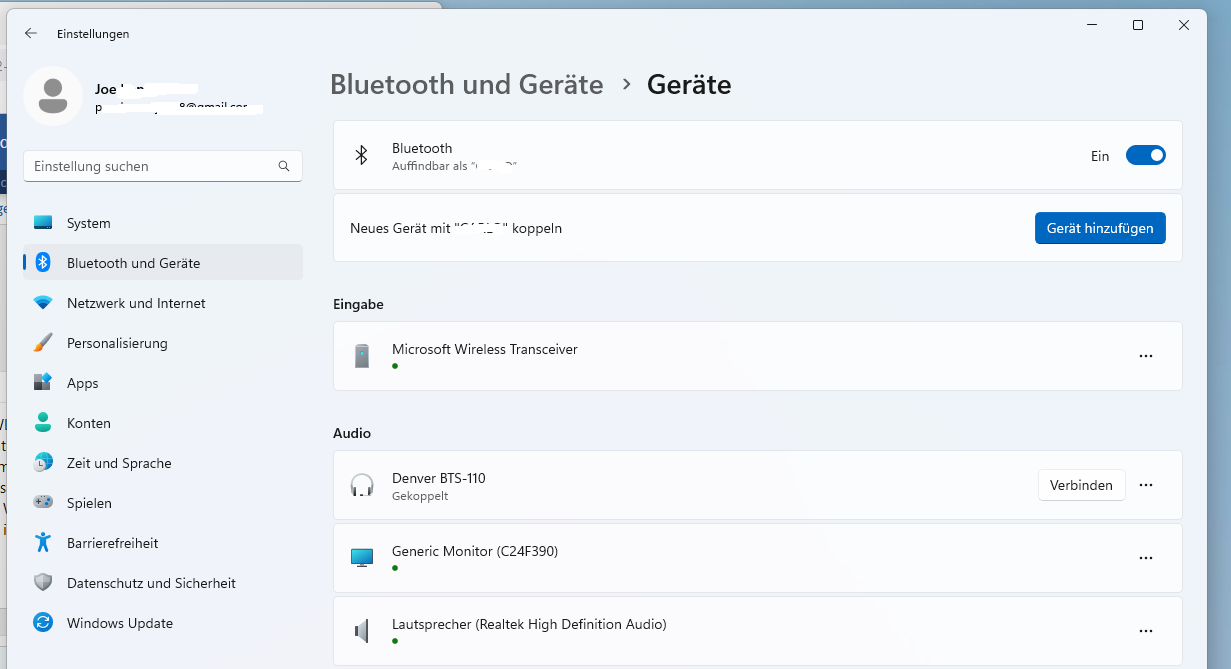1231x669 pixels.
Task: Click the Eingabe section heading
Action: (358, 304)
